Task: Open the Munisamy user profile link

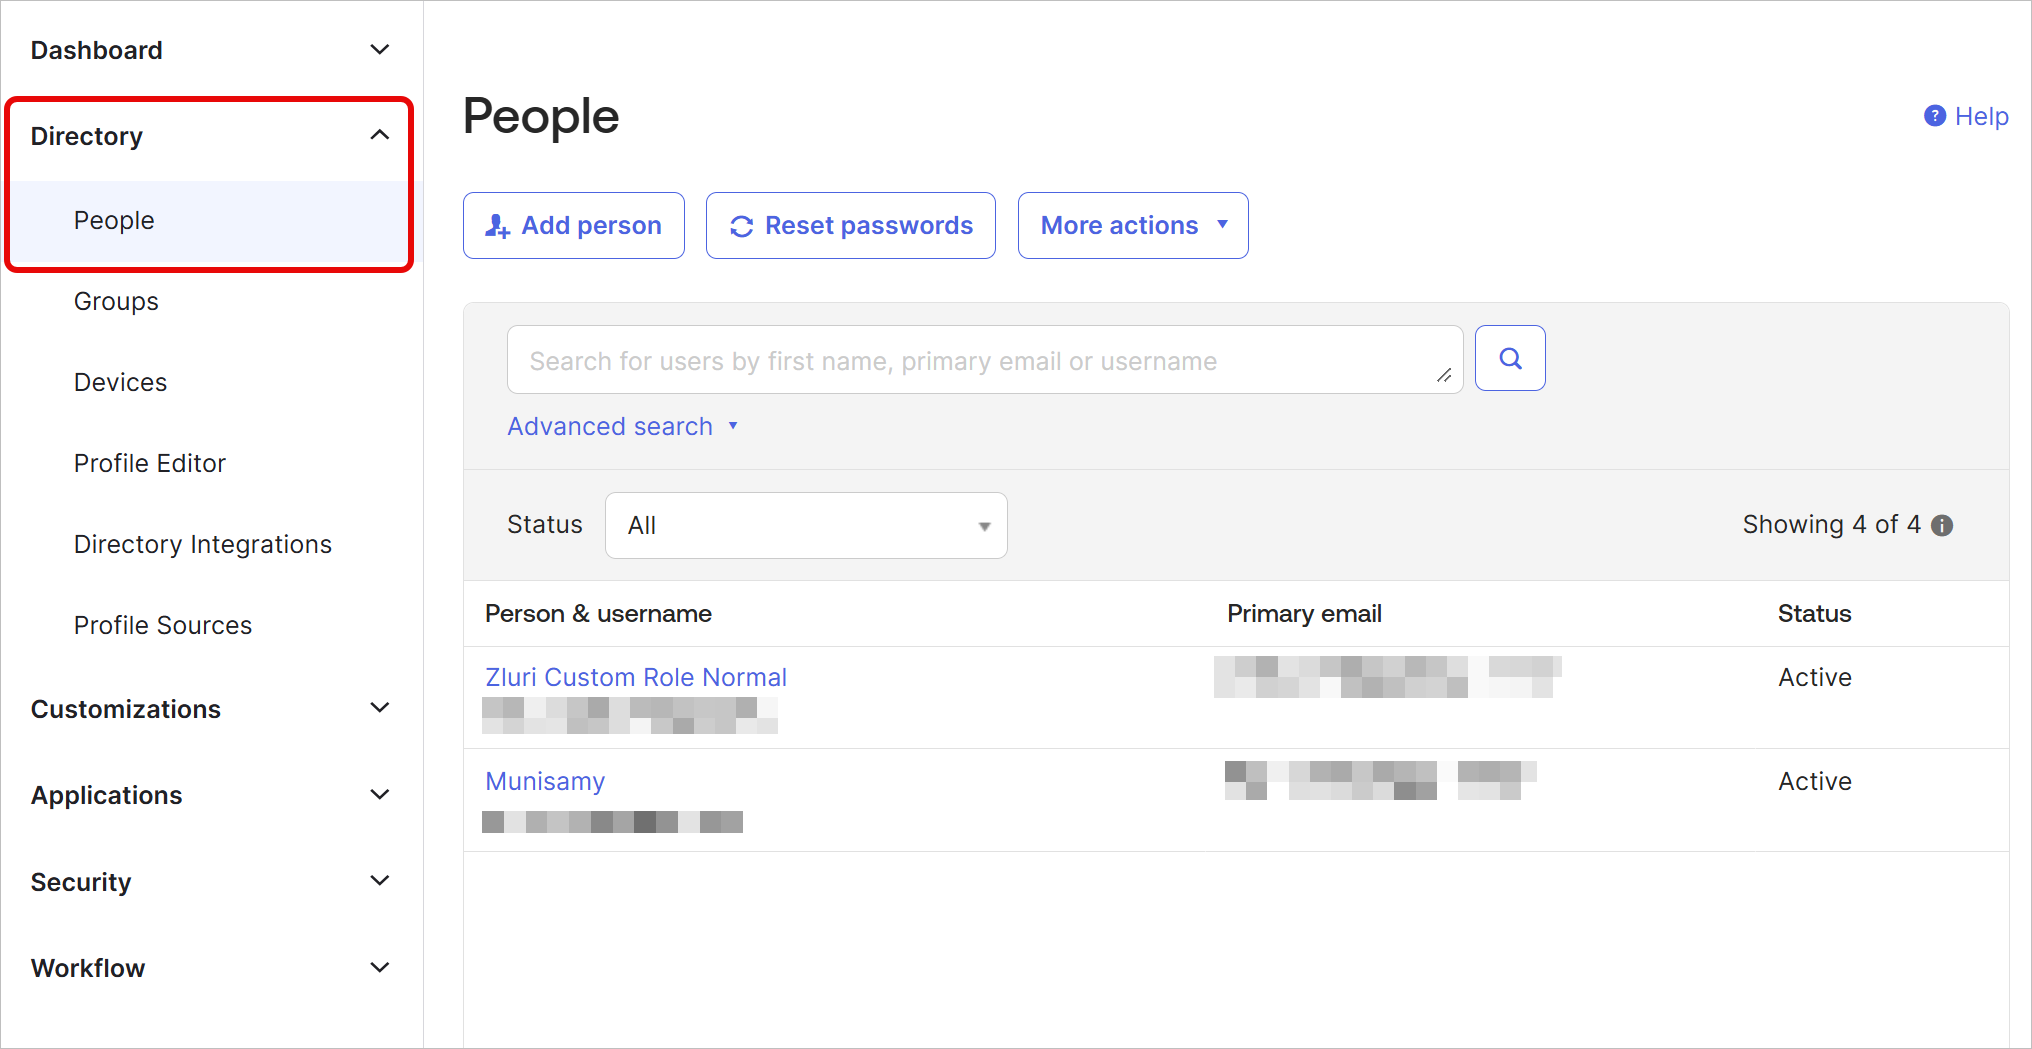Action: tap(545, 781)
